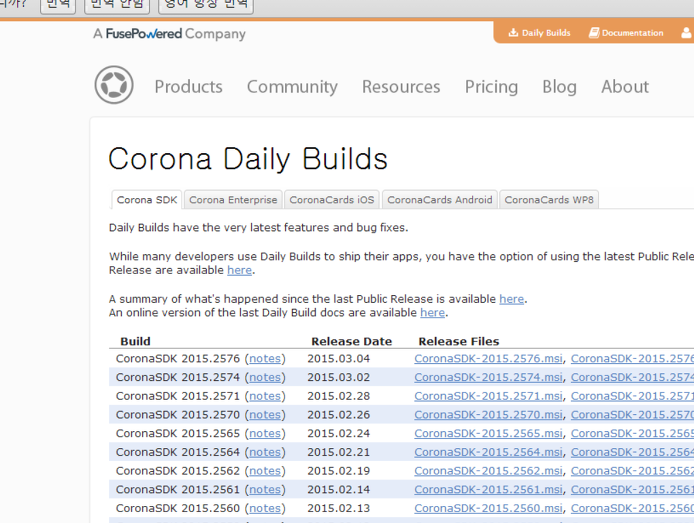Select the Corona SDK tab
Viewport: 694px width, 523px height.
click(x=147, y=200)
